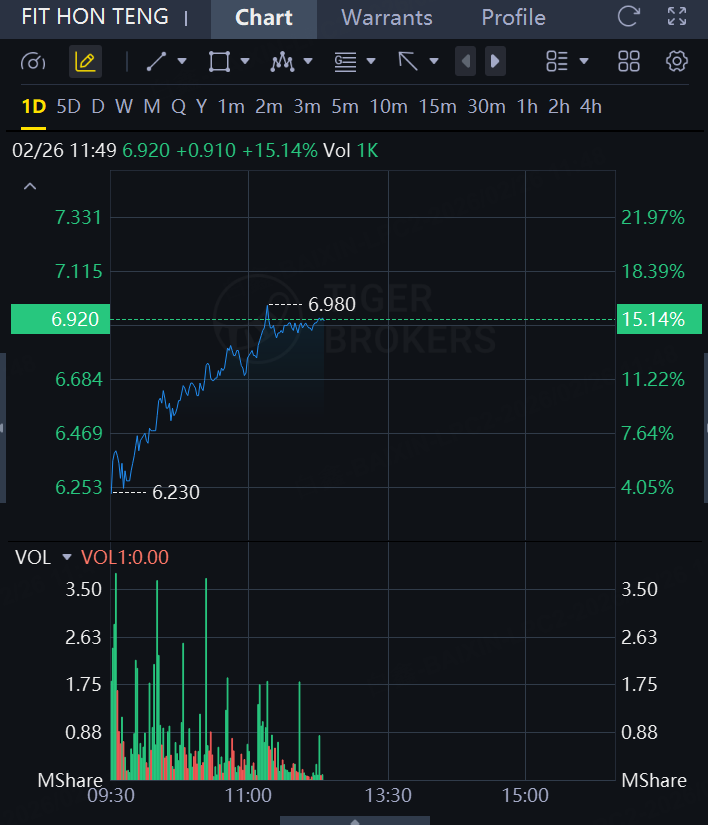The width and height of the screenshot is (708, 825).
Task: Click the 6.980 high price label
Action: coord(331,304)
